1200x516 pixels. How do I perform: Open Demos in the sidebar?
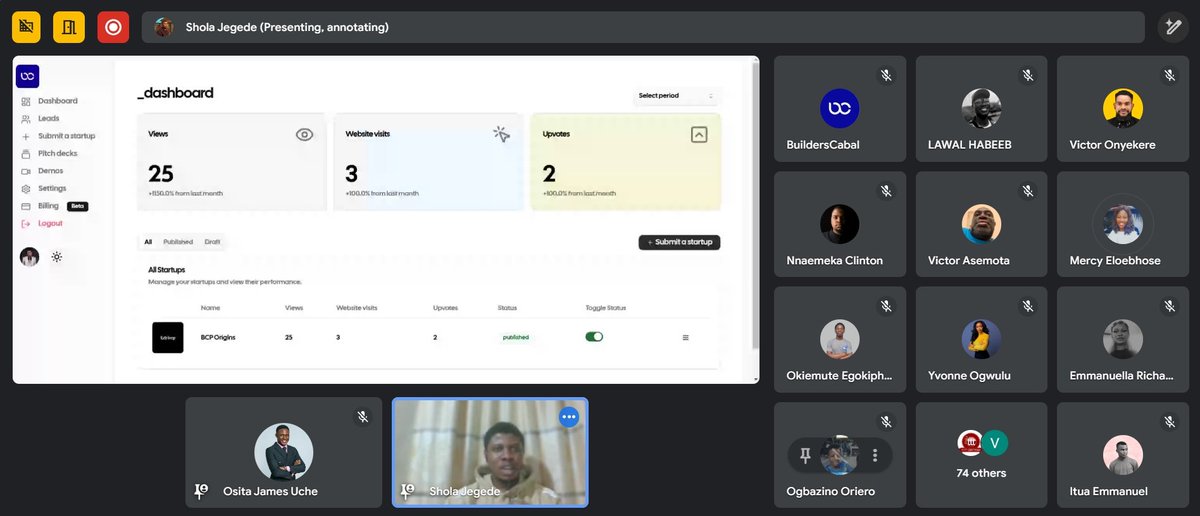click(x=50, y=171)
